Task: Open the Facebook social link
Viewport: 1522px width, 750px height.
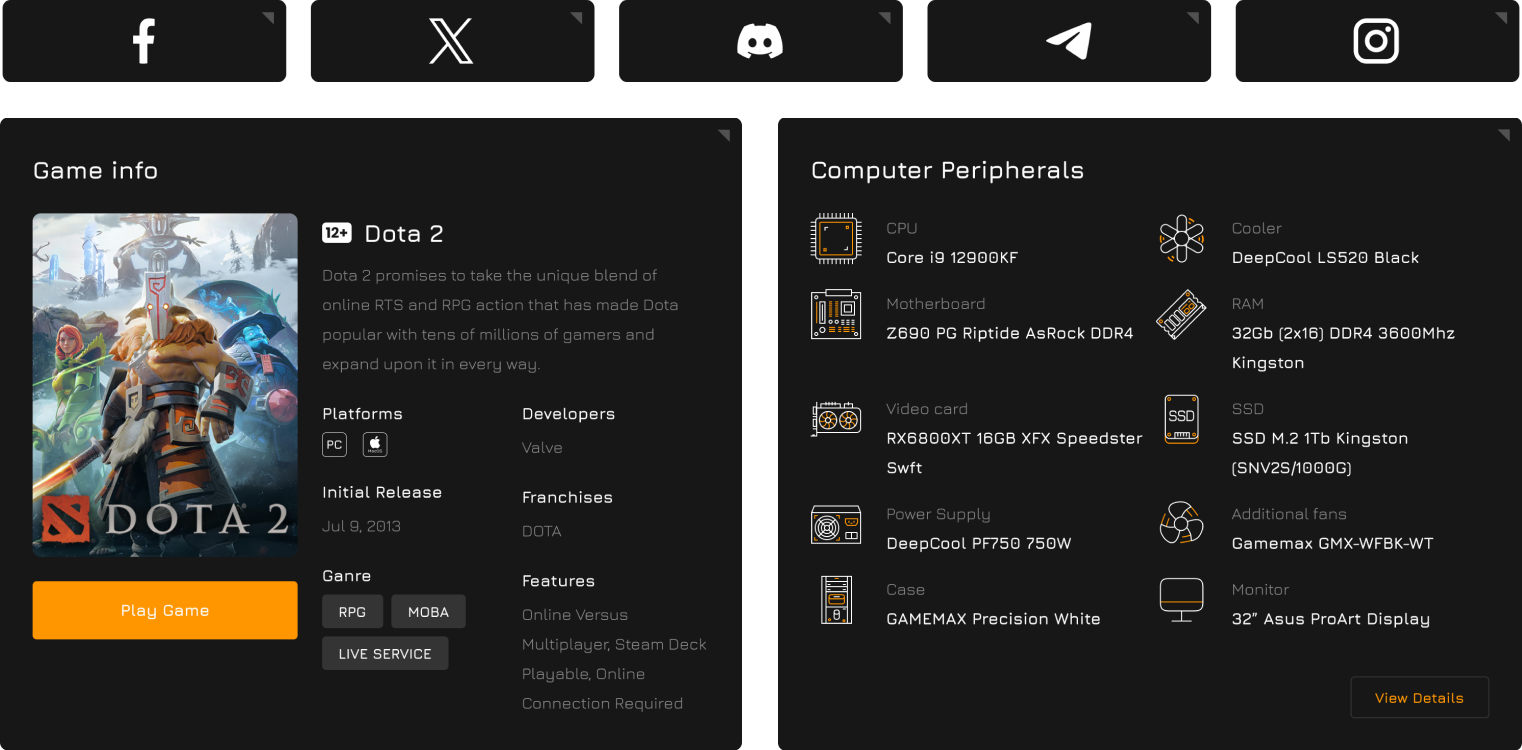Action: click(144, 42)
